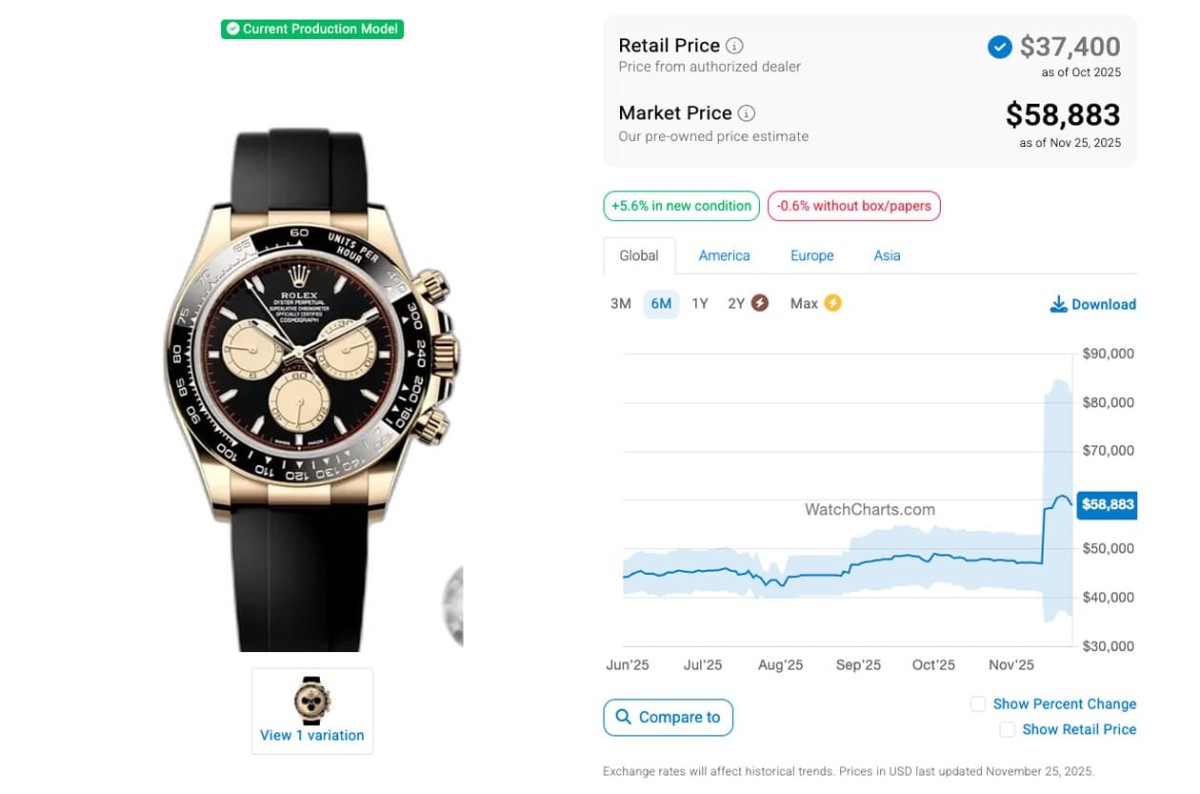
Task: Click the +5.6% in new condition badge
Action: [681, 206]
